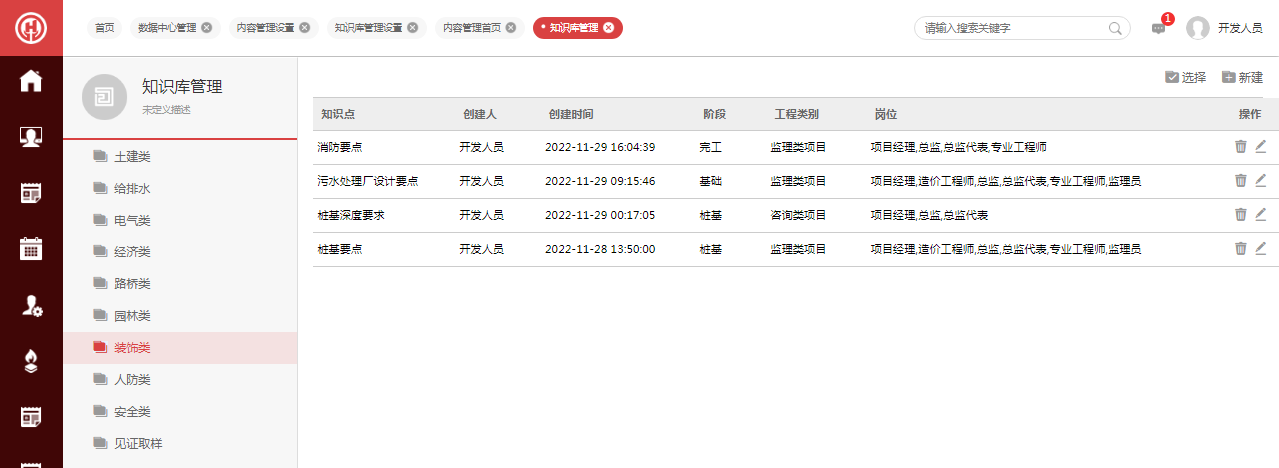This screenshot has width=1279, height=468.
Task: Edit the 桩基要点 row
Action: [1261, 249]
